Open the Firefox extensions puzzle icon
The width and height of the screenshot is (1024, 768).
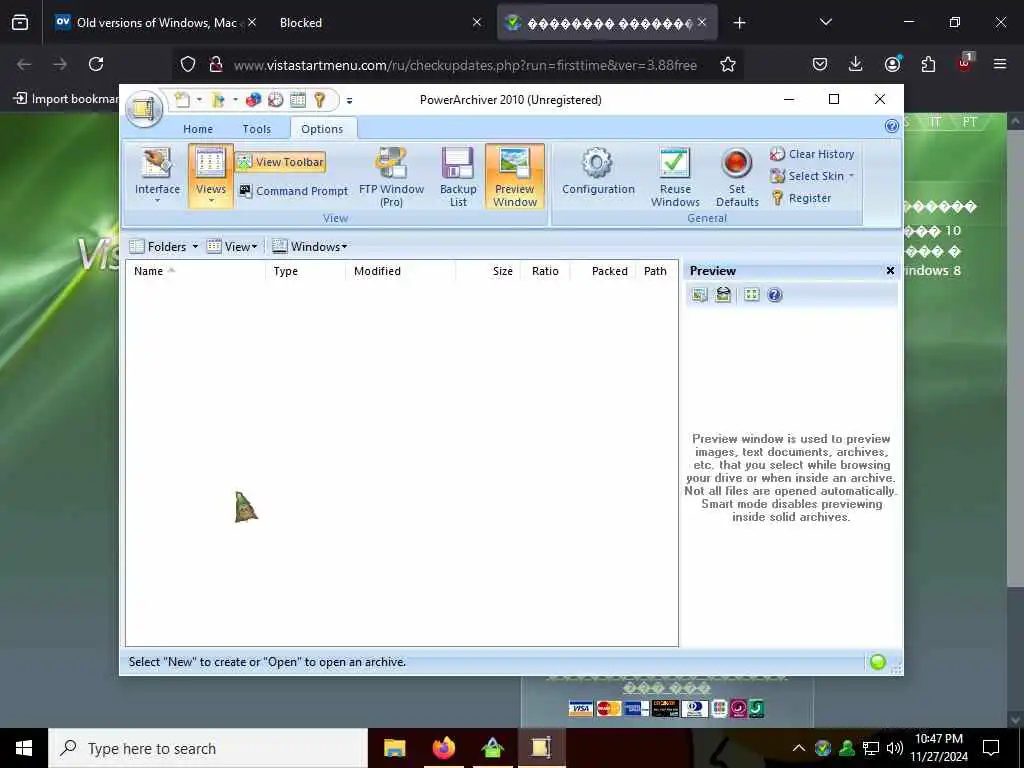[x=928, y=64]
